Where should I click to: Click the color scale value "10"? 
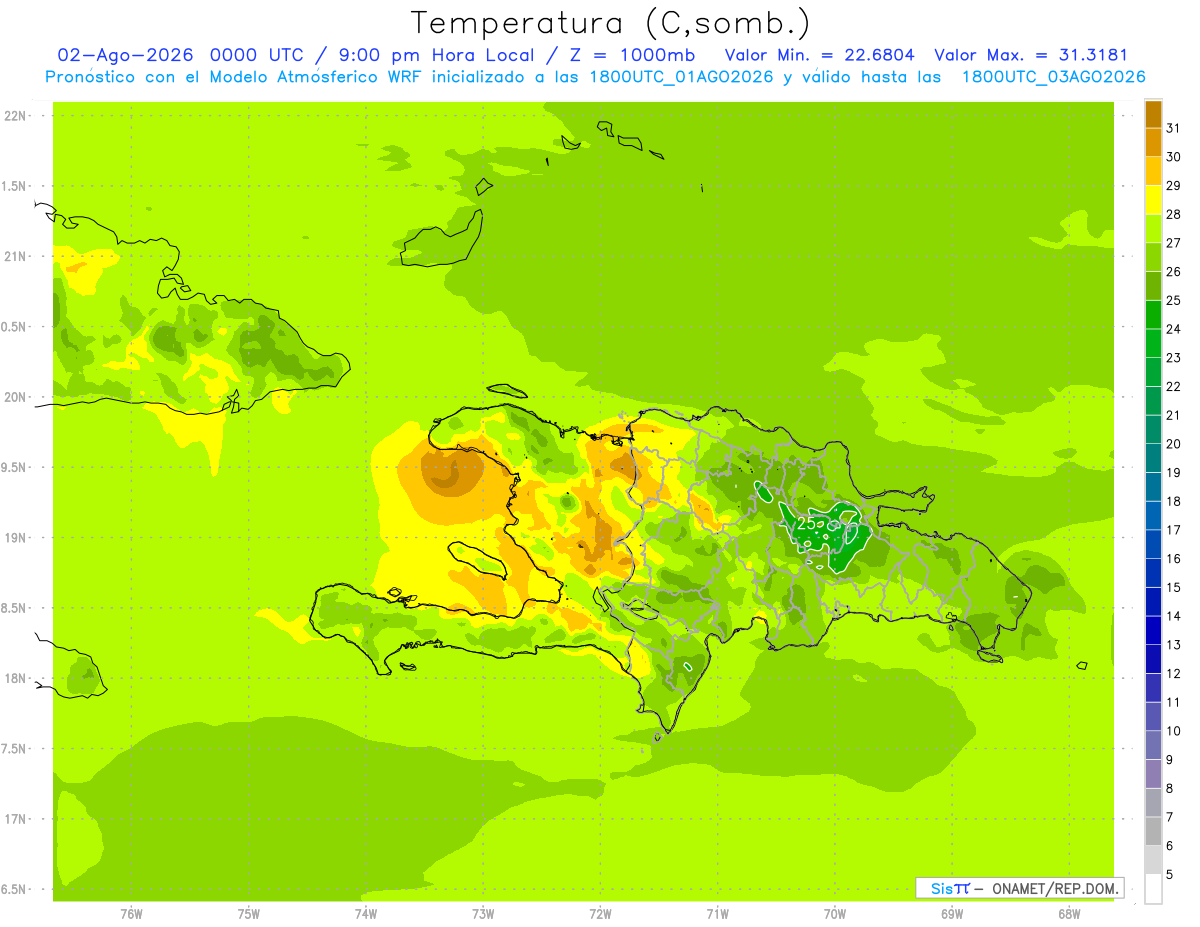pyautogui.click(x=1173, y=731)
